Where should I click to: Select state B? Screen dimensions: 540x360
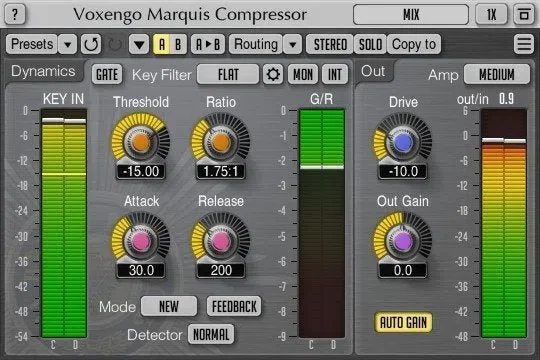[x=178, y=44]
